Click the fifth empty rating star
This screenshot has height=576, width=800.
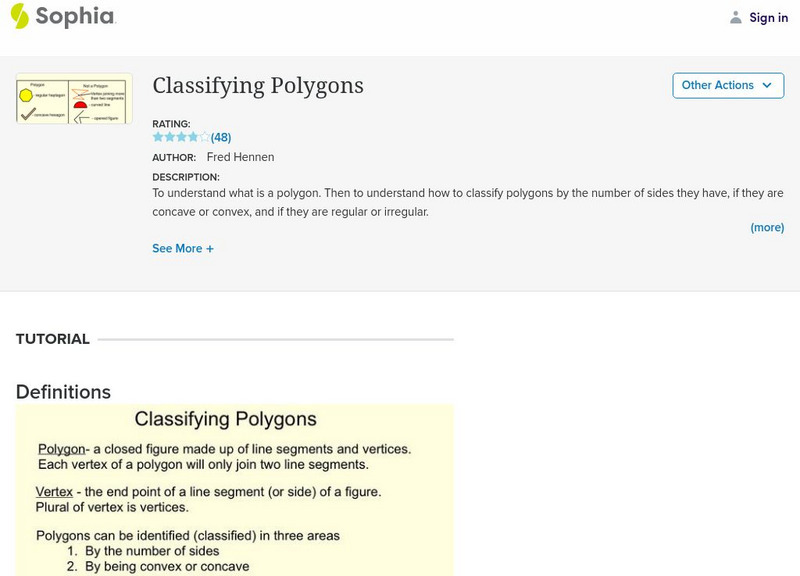204,137
